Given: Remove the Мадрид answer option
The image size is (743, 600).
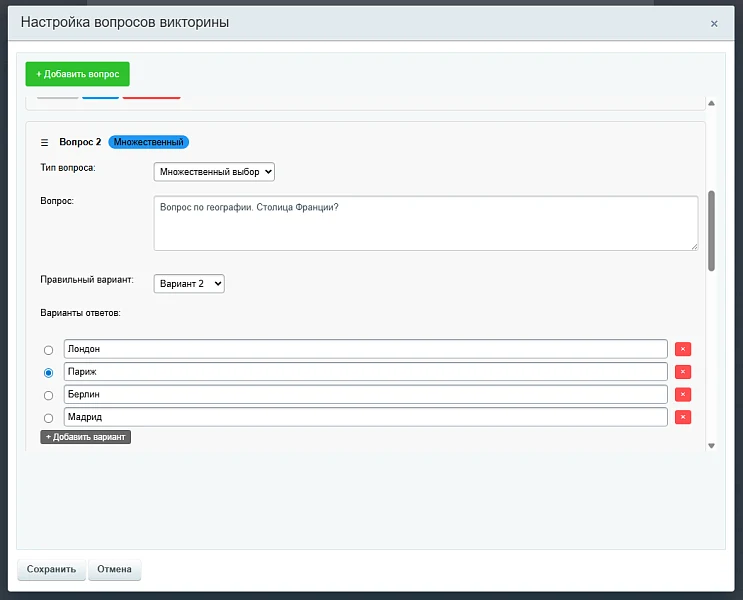Looking at the screenshot, I should click(x=683, y=417).
